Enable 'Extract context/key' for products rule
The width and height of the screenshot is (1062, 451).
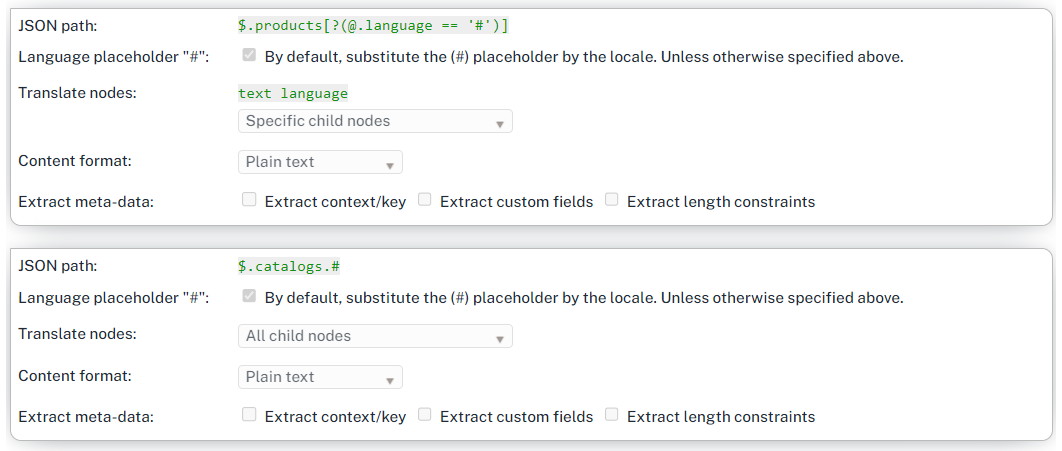point(250,200)
